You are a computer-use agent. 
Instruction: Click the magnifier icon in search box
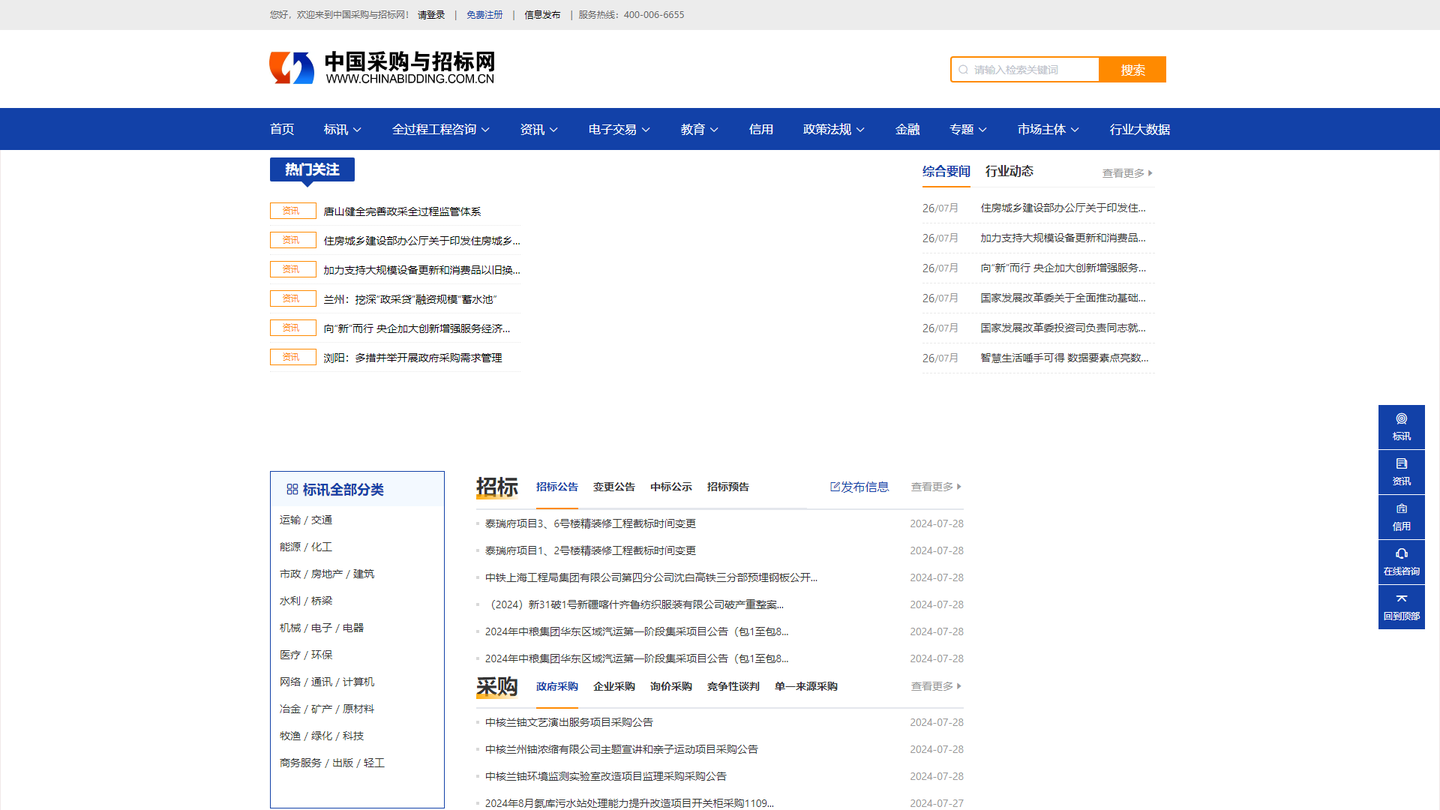click(963, 70)
